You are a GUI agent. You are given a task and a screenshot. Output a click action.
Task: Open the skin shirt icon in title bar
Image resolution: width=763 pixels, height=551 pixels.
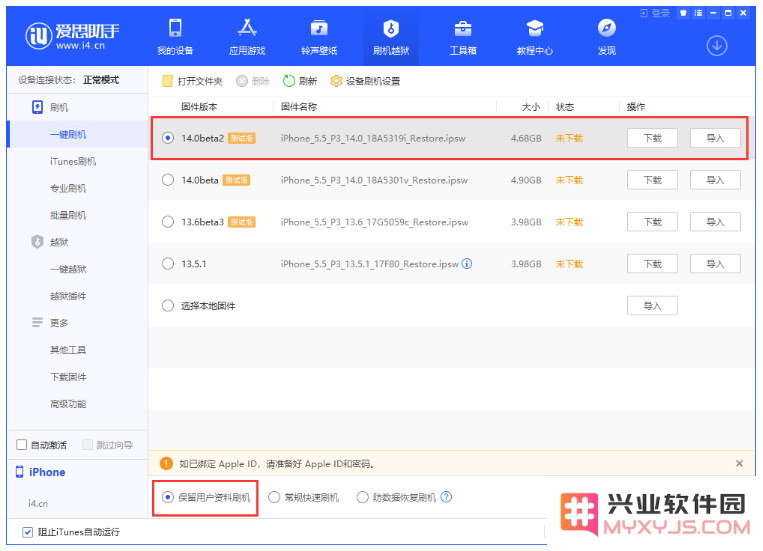[x=683, y=13]
